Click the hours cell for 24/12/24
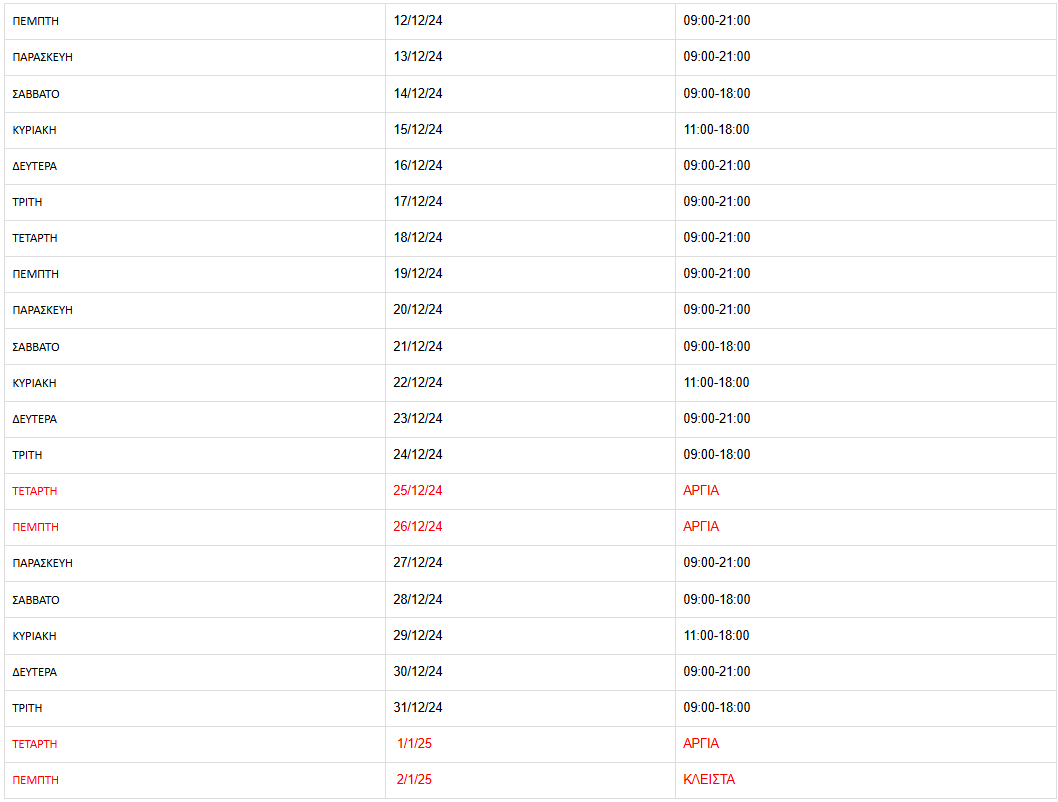This screenshot has height=802, width=1058. (x=716, y=455)
